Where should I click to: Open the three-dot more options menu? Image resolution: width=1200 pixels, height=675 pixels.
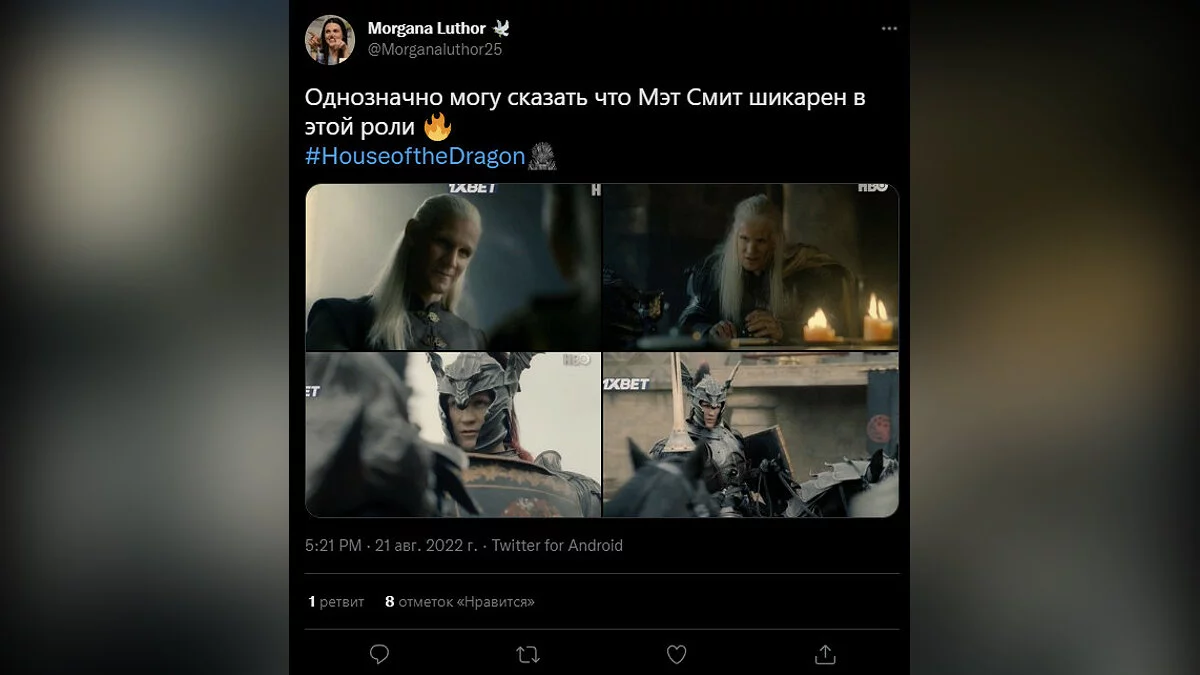click(x=889, y=29)
